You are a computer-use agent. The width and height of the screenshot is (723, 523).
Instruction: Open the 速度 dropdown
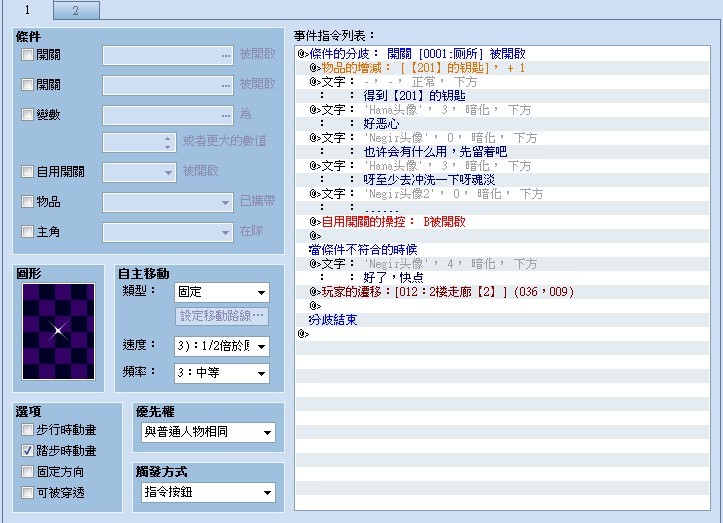222,346
